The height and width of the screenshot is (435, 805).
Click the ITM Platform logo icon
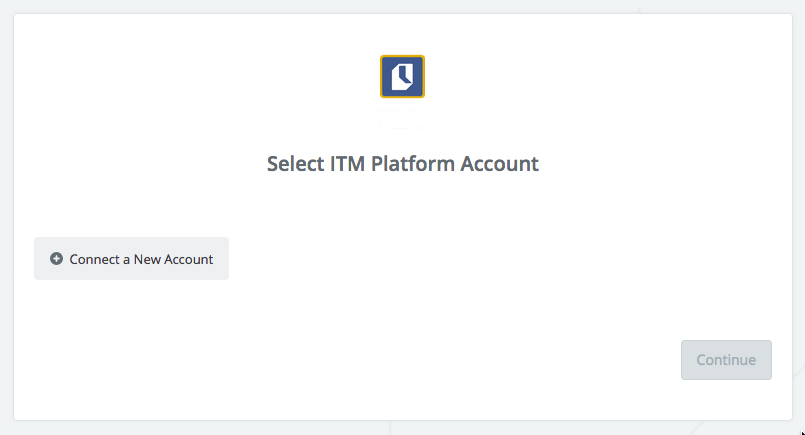(x=402, y=77)
